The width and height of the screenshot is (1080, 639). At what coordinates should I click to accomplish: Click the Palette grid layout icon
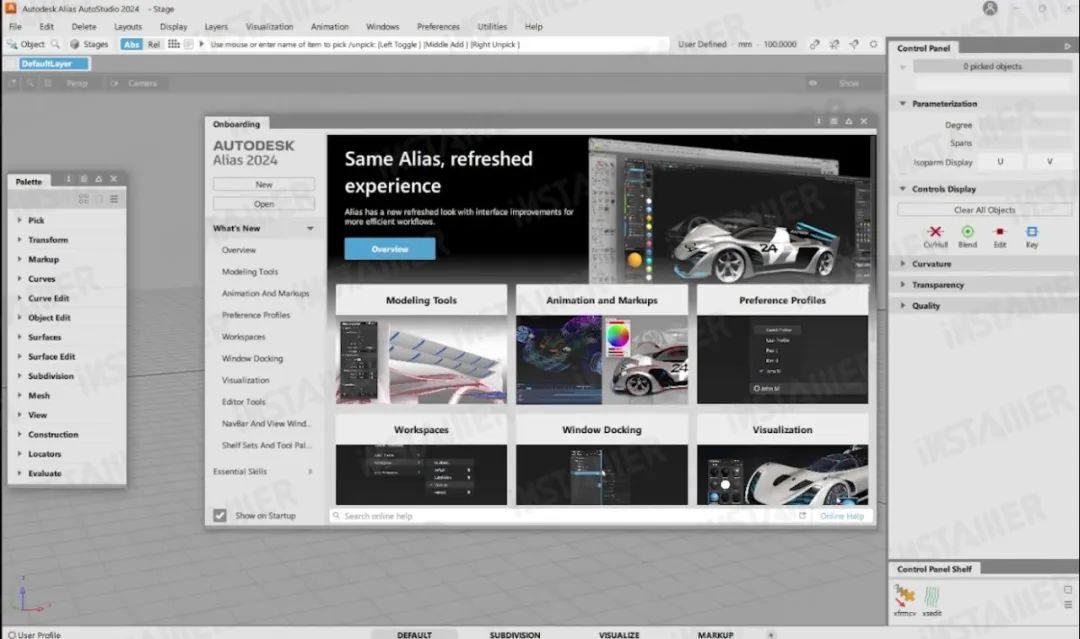coord(83,199)
